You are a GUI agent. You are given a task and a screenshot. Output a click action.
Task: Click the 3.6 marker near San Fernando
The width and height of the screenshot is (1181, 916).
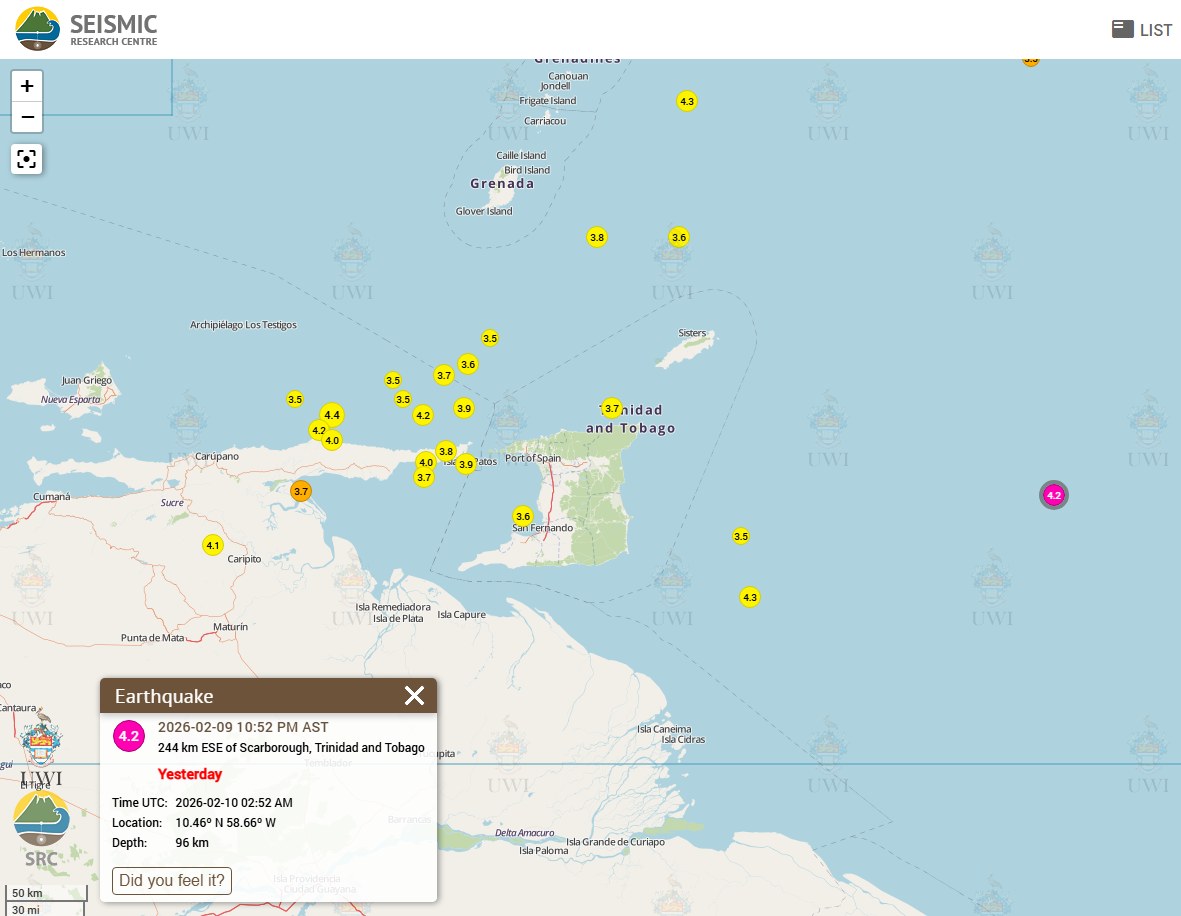[522, 516]
